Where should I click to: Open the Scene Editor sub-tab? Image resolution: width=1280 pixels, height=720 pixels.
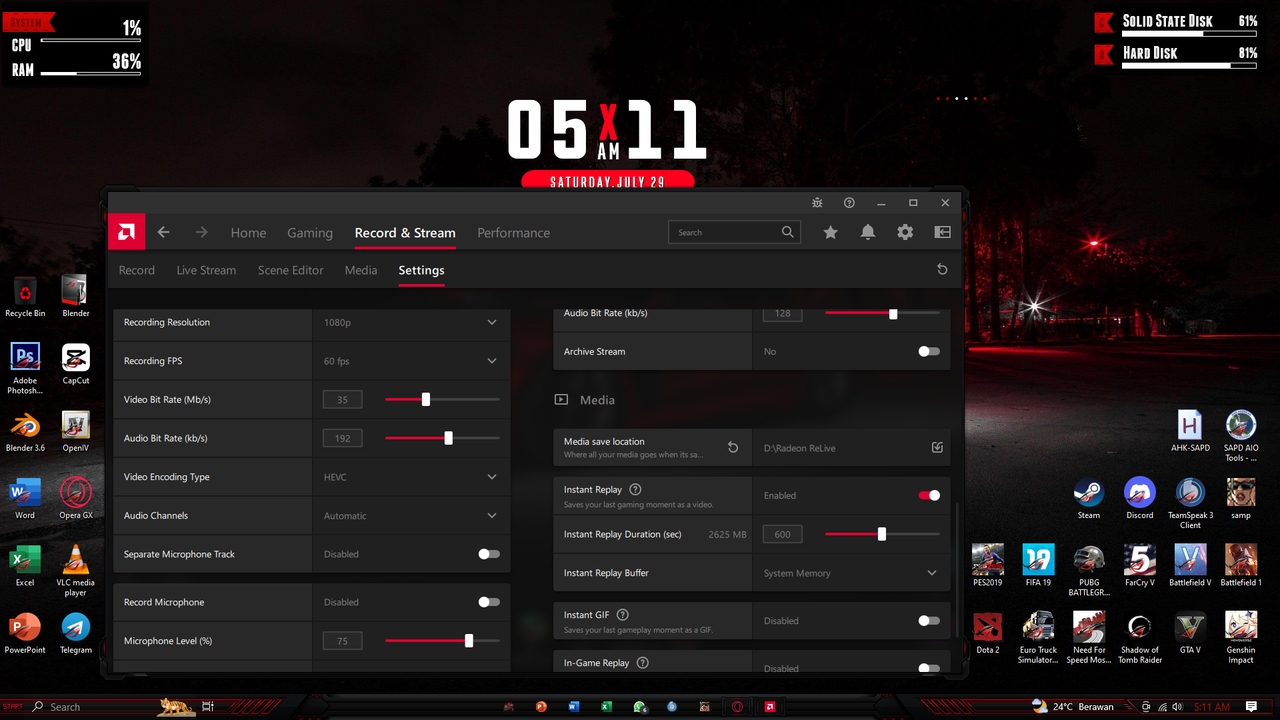291,270
